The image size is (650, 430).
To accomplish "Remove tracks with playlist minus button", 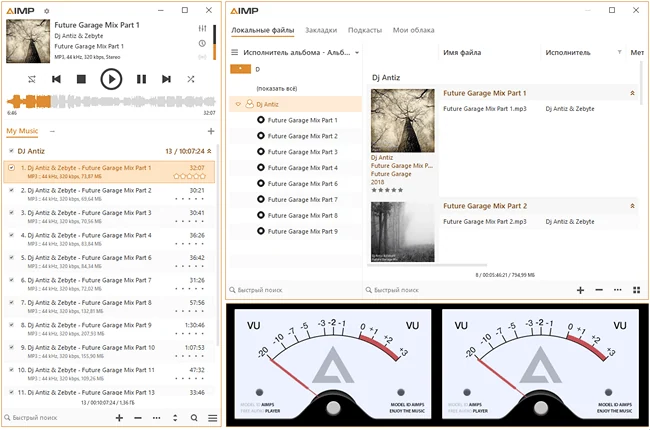I will (138, 418).
